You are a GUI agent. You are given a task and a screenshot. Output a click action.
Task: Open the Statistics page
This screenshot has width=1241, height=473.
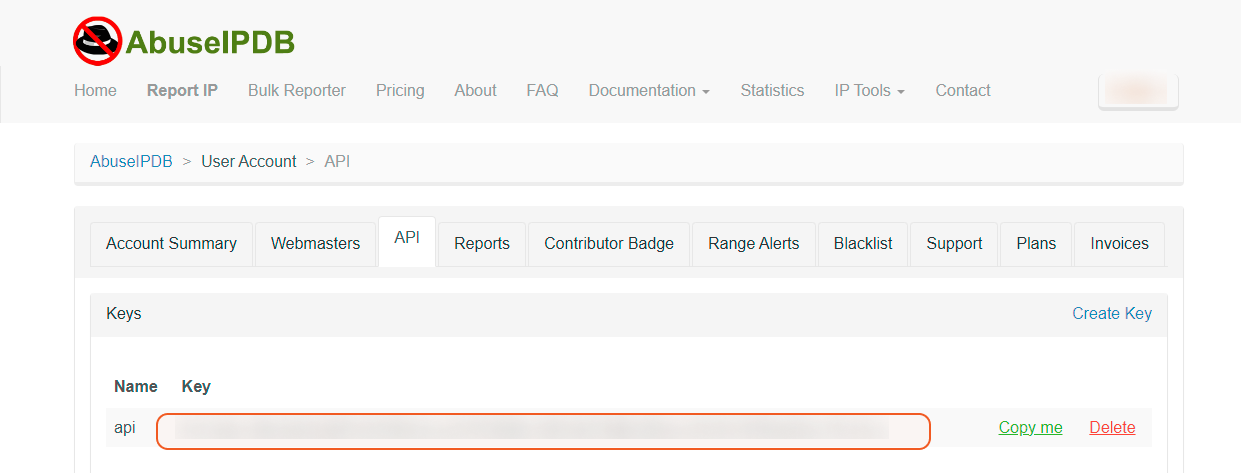point(772,90)
